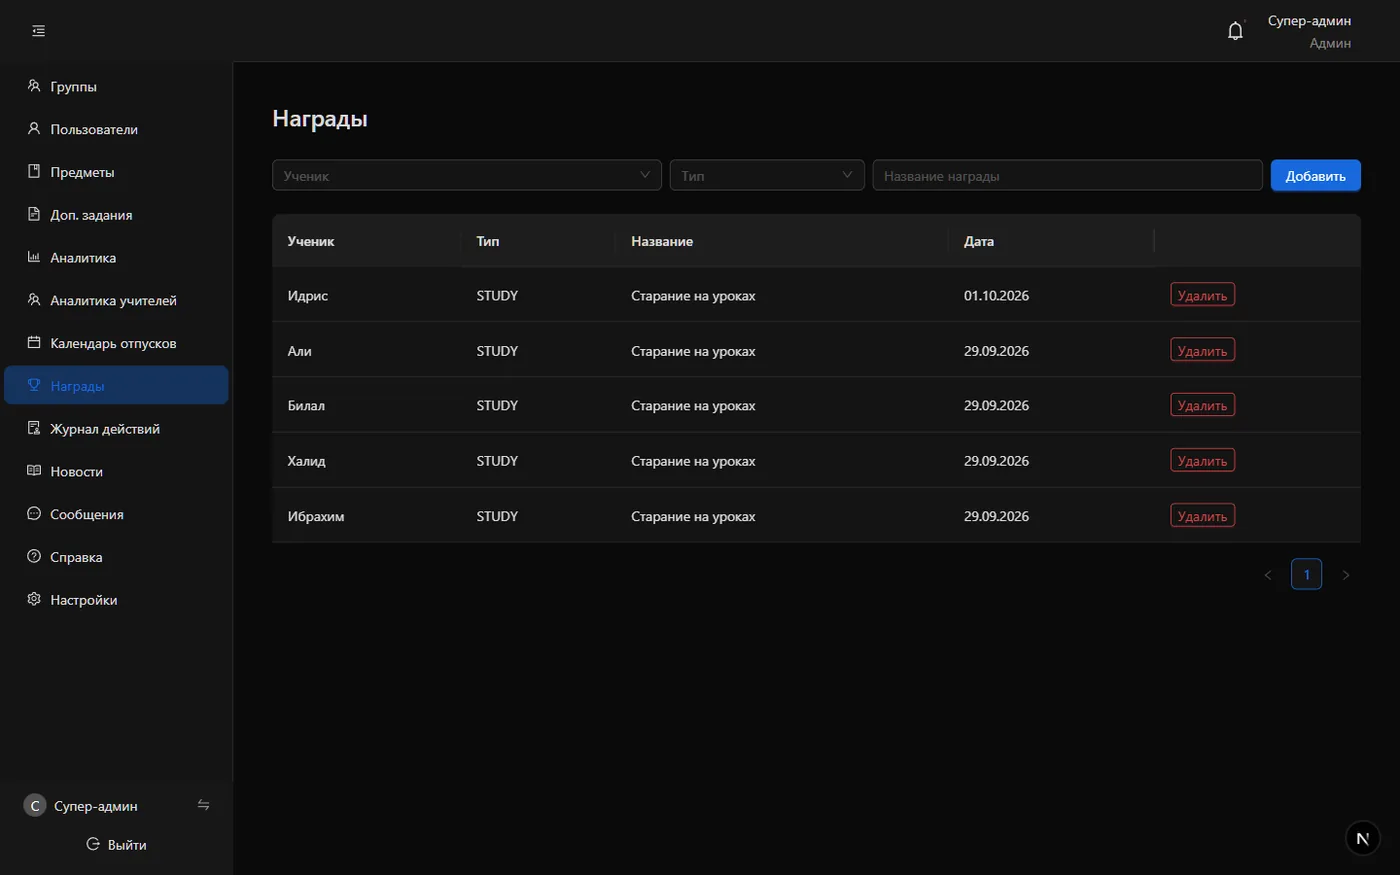The width and height of the screenshot is (1400, 875).
Task: Open the Журнал действий menu item
Action: pyautogui.click(x=116, y=428)
